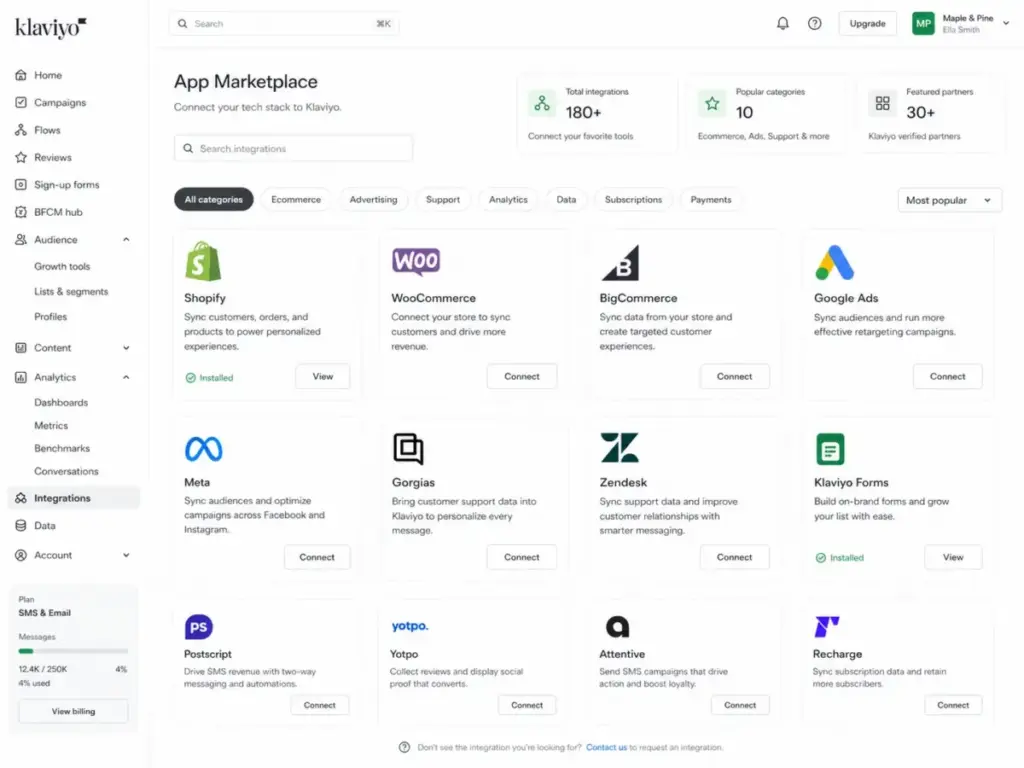Viewport: 1024px width, 768px height.
Task: Collapse the Audience sidebar section
Action: (x=126, y=240)
